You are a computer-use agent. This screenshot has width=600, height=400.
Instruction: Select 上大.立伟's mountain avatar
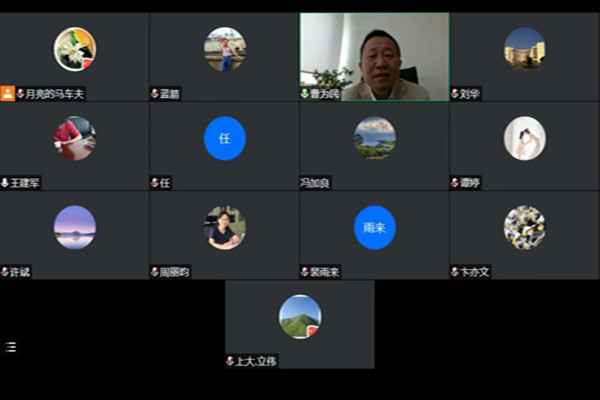click(x=300, y=316)
